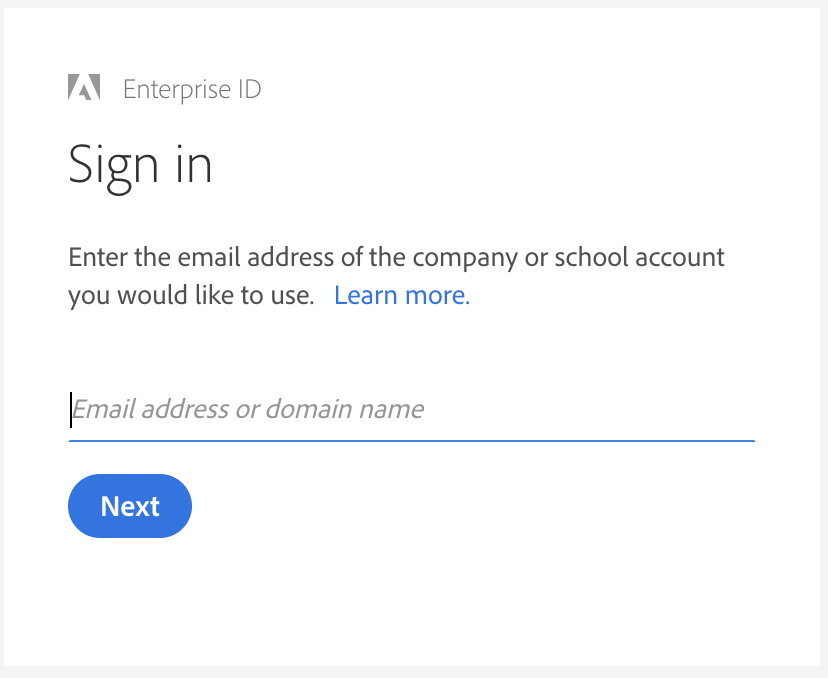Focus the Email address or domain name field
828x678 pixels.
(411, 409)
